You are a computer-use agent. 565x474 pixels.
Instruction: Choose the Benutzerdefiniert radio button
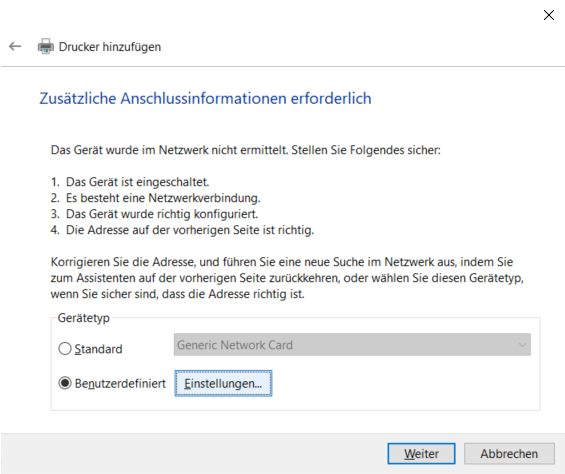(x=65, y=383)
